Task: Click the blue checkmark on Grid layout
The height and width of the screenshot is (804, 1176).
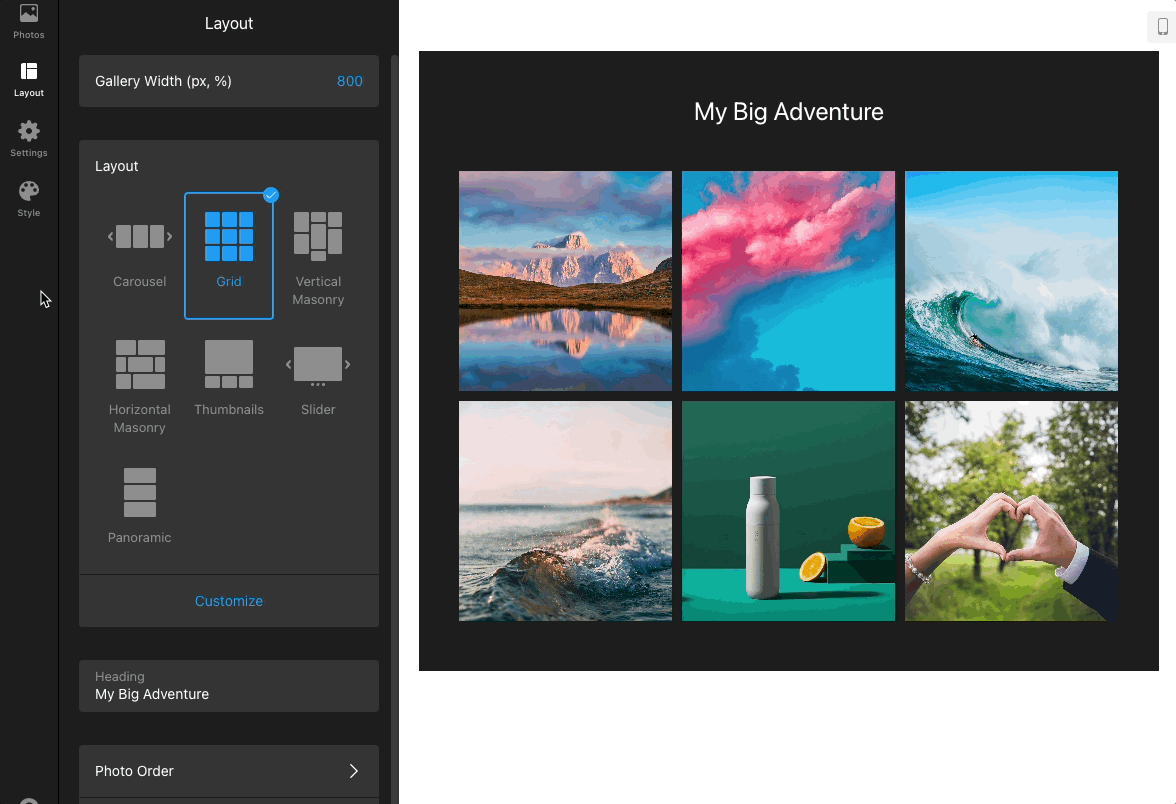Action: [272, 195]
